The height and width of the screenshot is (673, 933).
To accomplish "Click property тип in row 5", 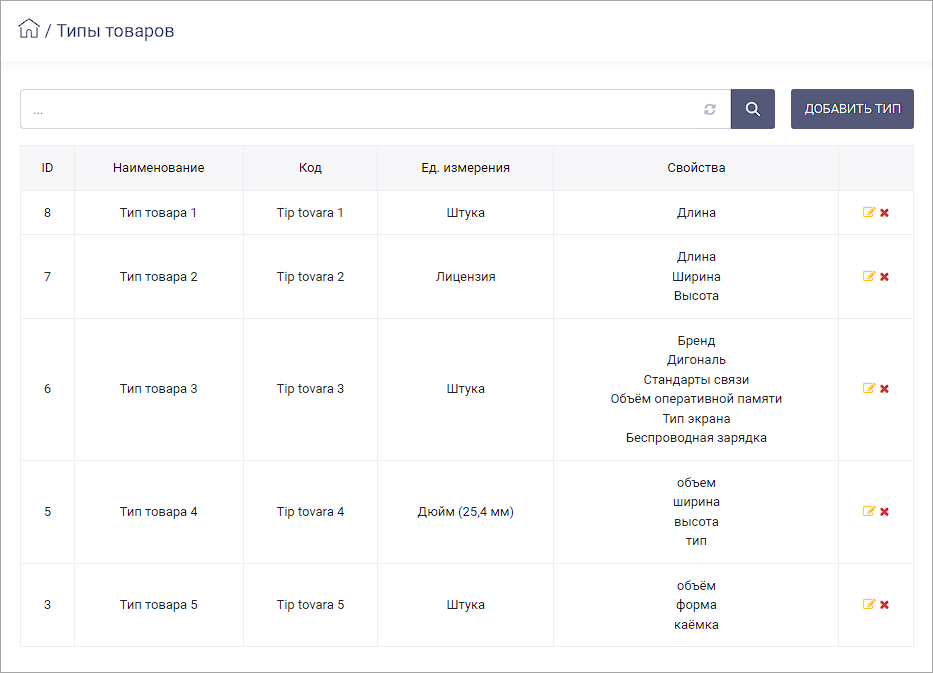I will 696,541.
